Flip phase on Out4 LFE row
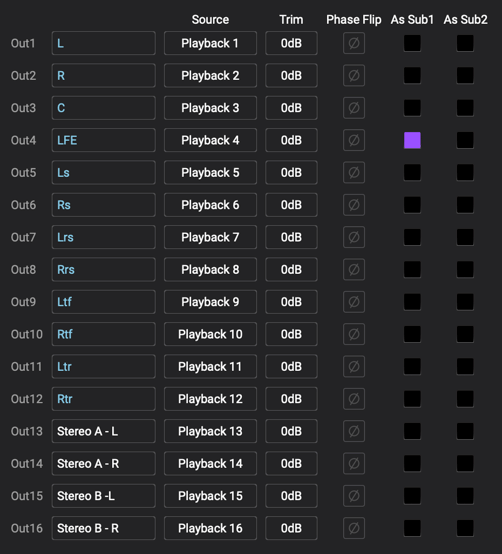The width and height of the screenshot is (502, 554). point(354,140)
